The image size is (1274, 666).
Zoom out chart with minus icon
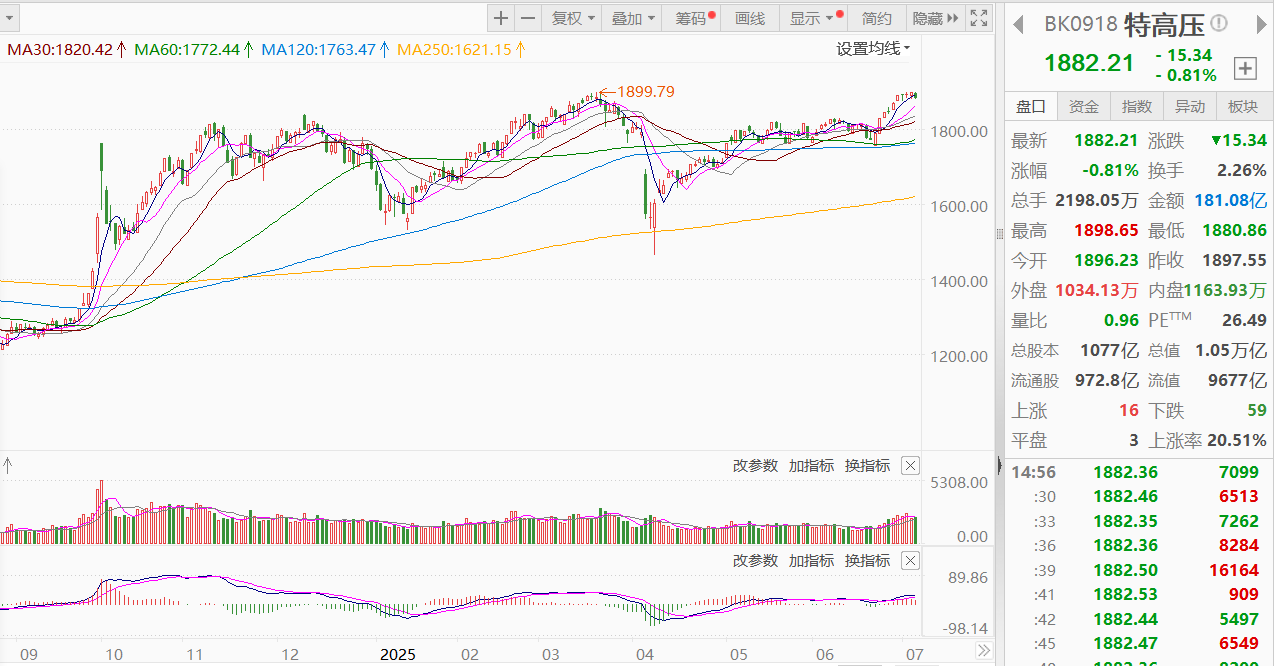(x=528, y=18)
